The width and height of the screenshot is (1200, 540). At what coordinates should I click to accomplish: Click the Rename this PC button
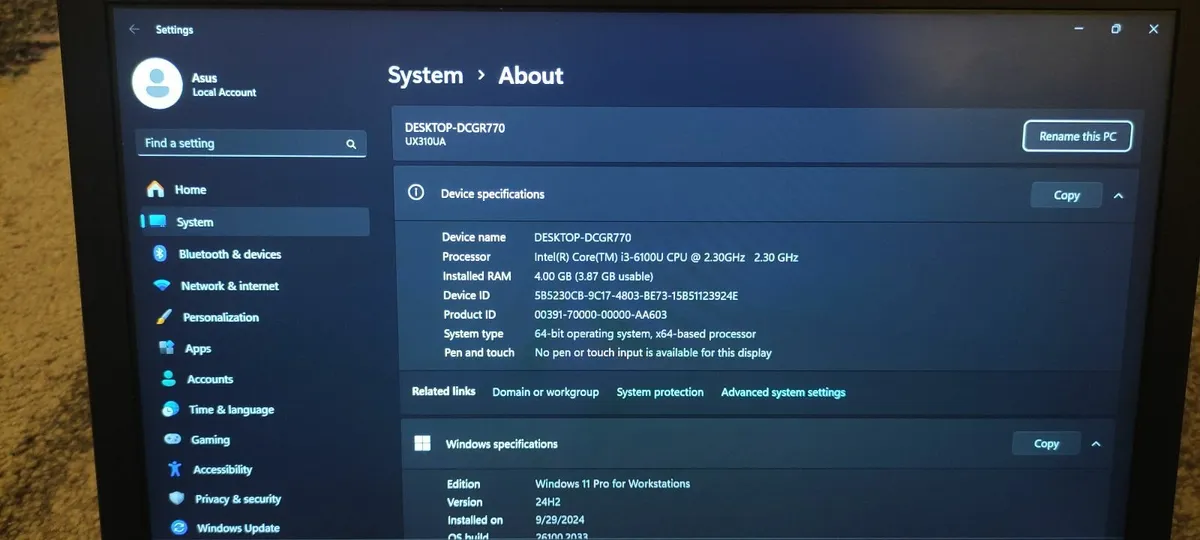click(1077, 136)
